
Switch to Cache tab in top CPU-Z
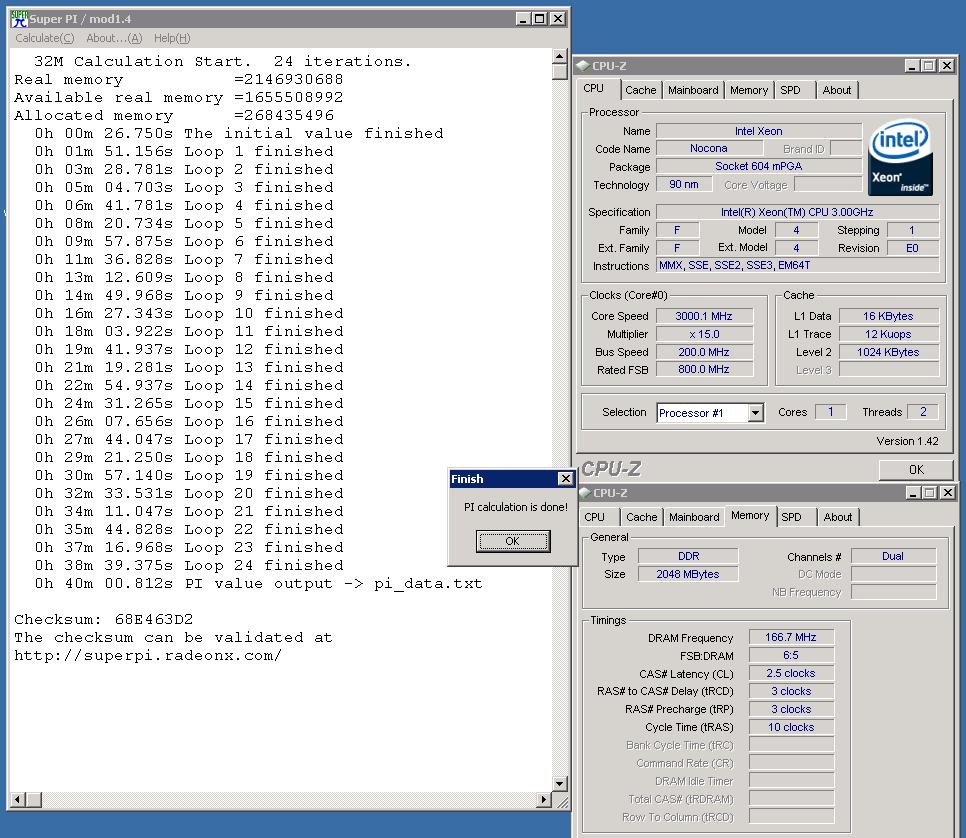click(641, 90)
